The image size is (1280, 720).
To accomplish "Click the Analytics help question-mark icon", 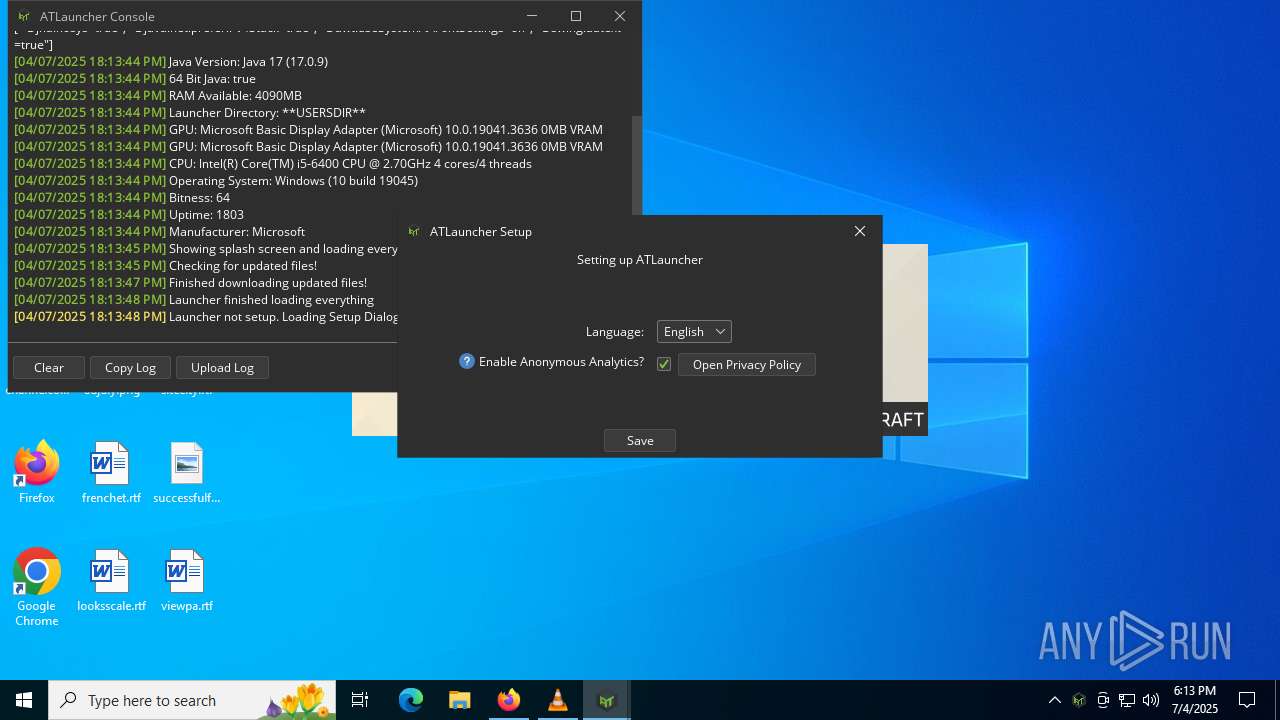I will point(466,361).
